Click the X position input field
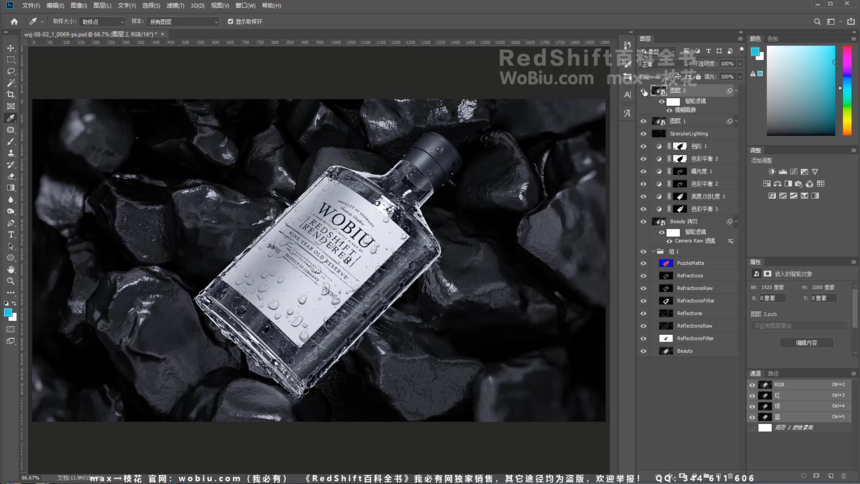860x484 pixels. coord(772,298)
